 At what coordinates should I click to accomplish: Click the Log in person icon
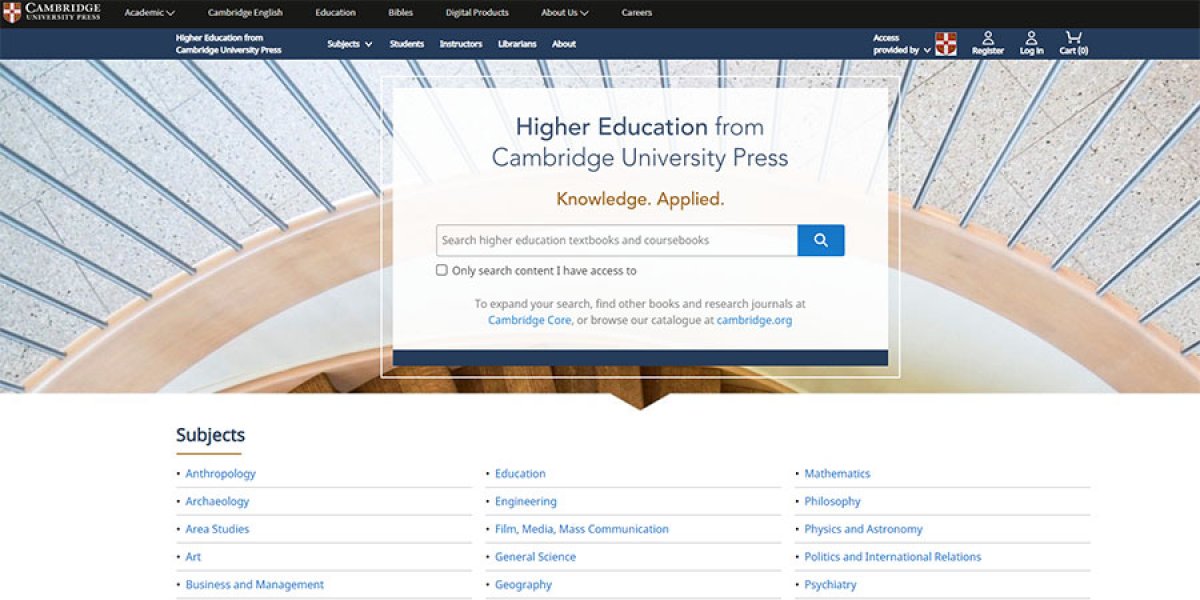(1031, 38)
